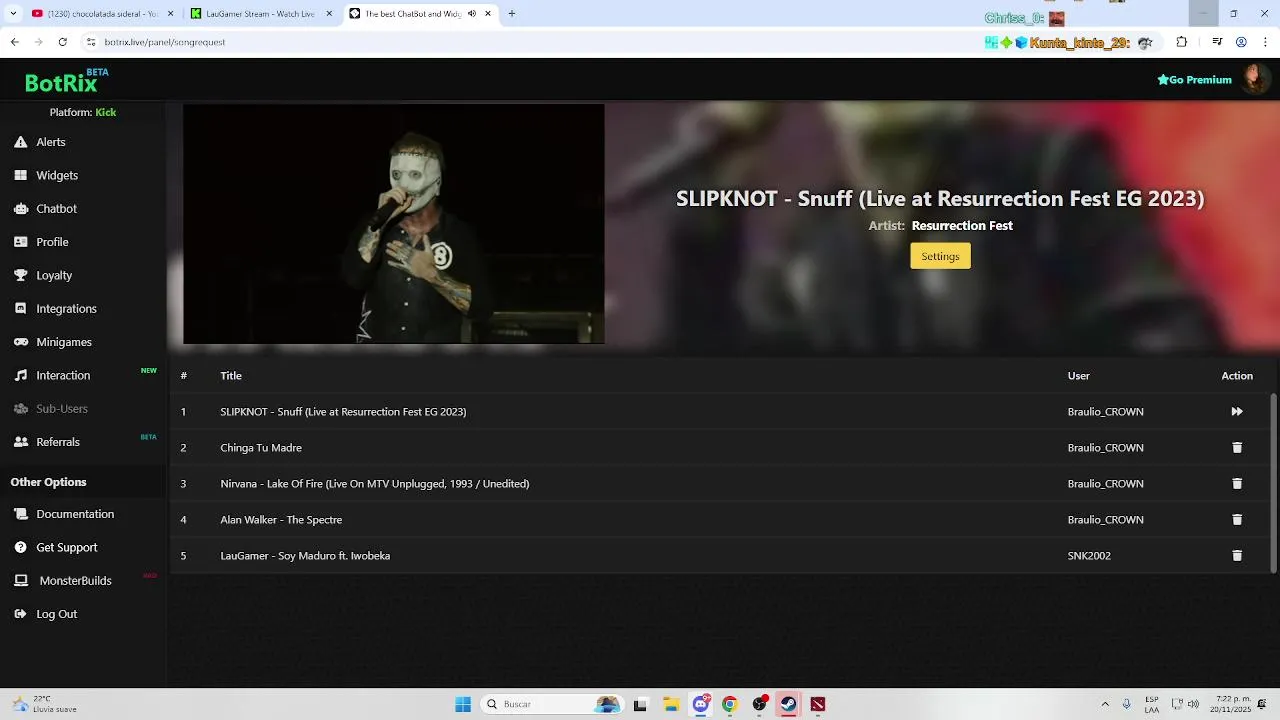
Task: Switch to the YouTube chocolatada sideral tab
Action: [x=102, y=14]
